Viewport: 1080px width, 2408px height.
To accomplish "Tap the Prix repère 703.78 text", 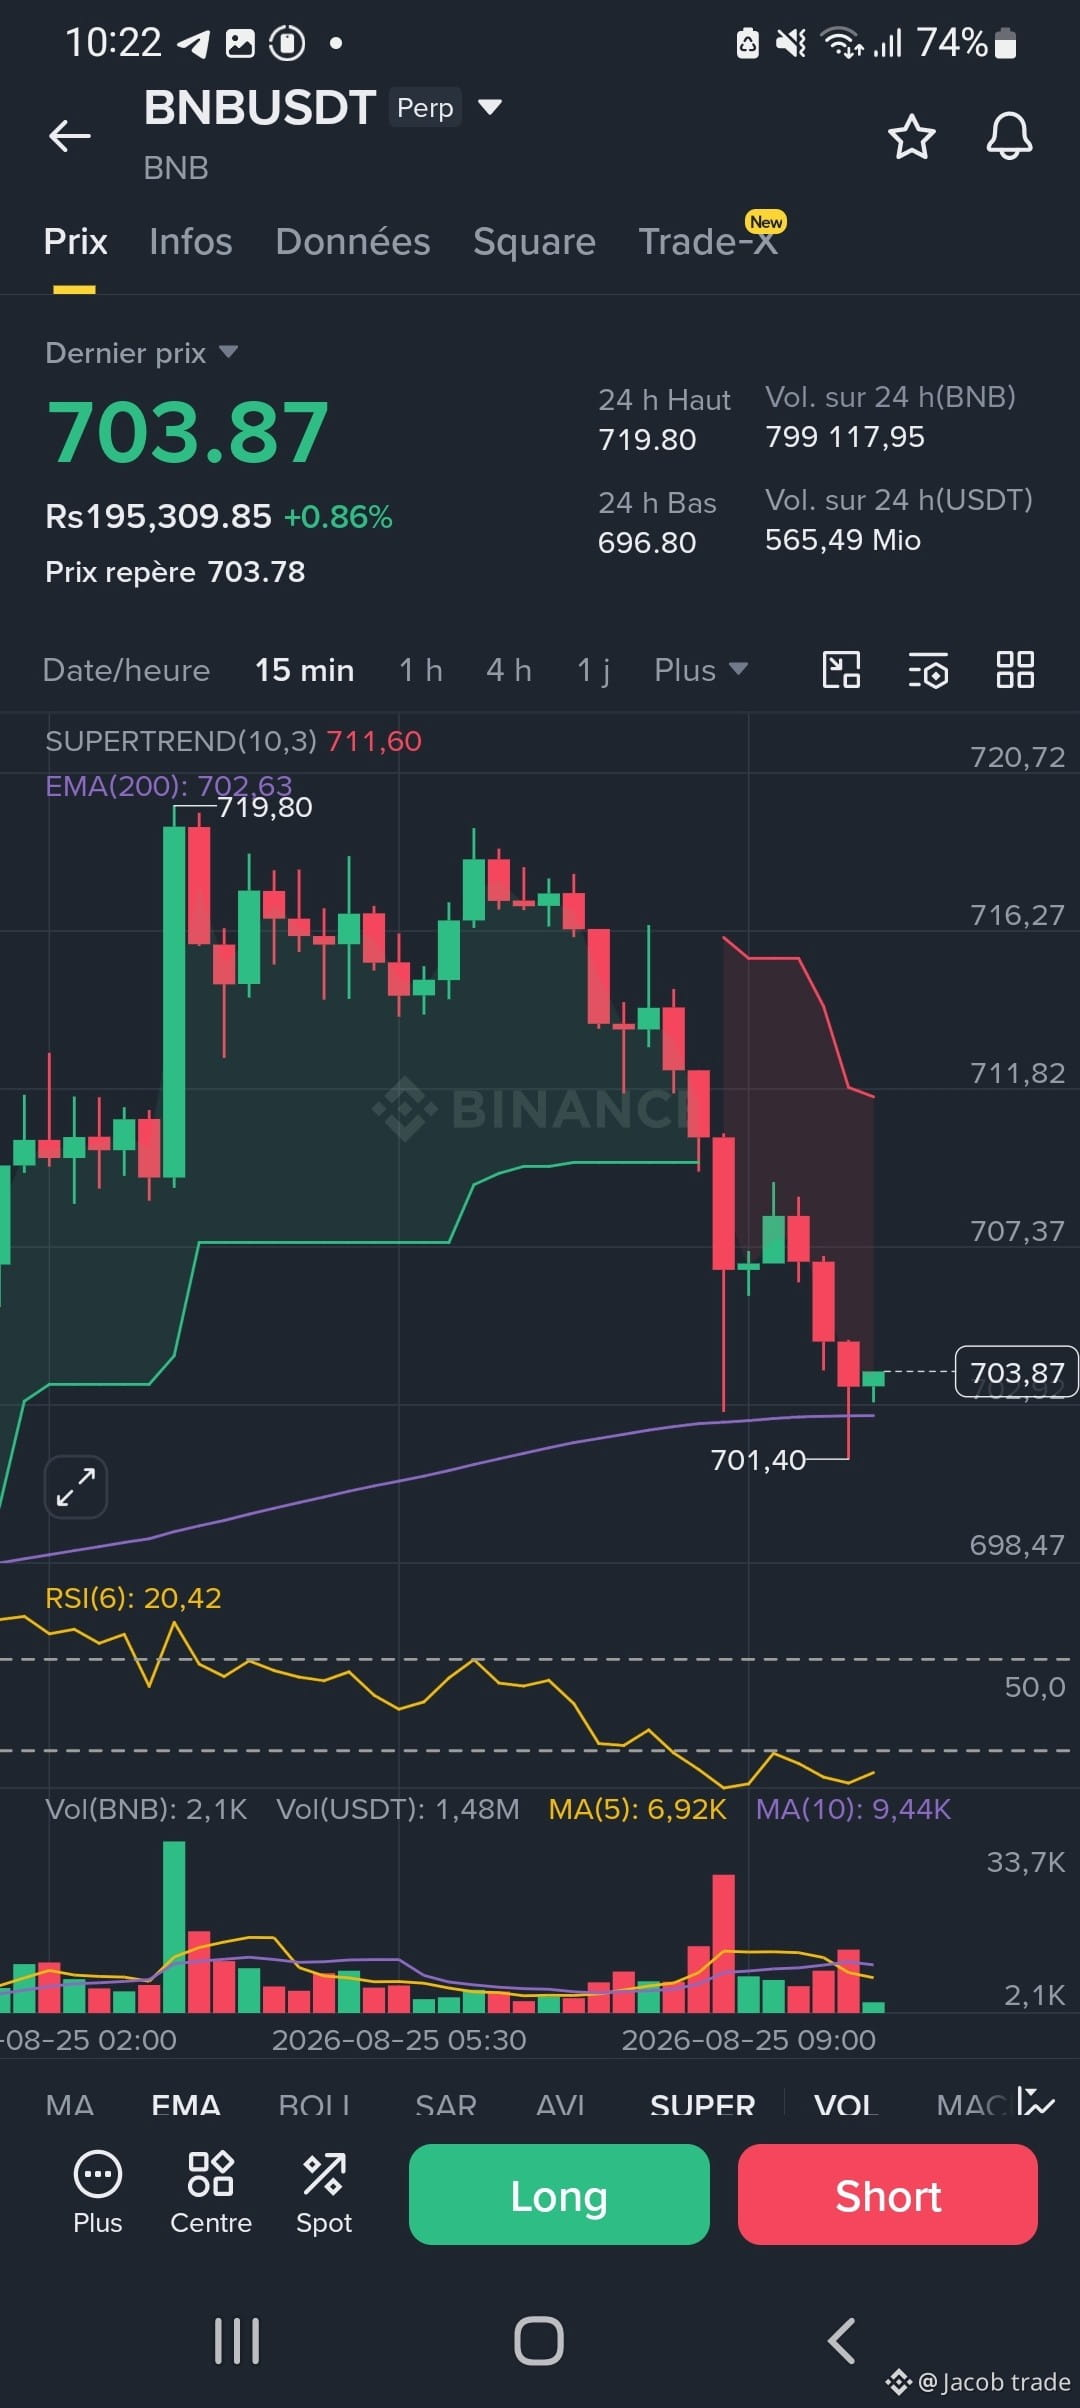I will point(175,572).
